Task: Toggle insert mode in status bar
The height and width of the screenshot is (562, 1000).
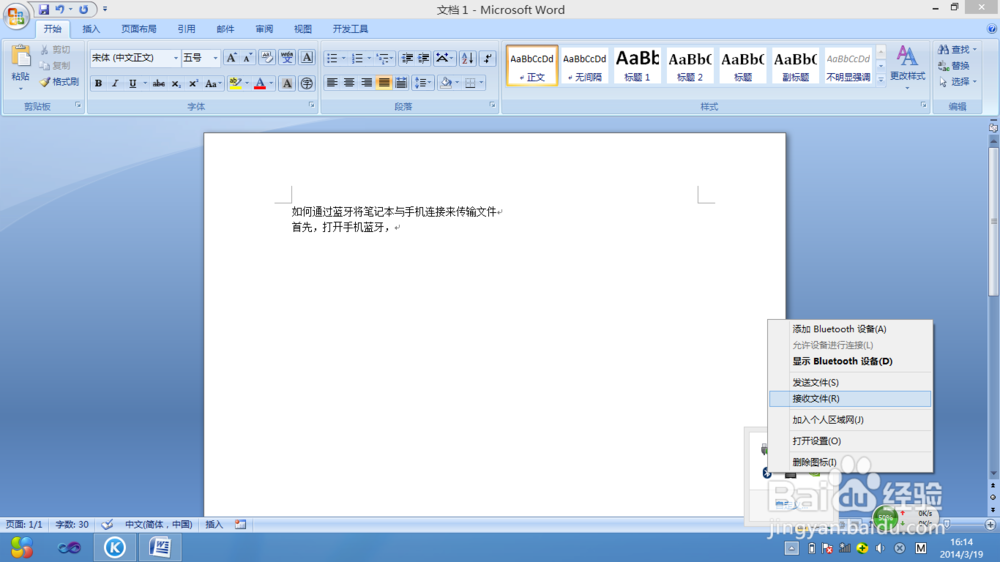Action: point(214,524)
